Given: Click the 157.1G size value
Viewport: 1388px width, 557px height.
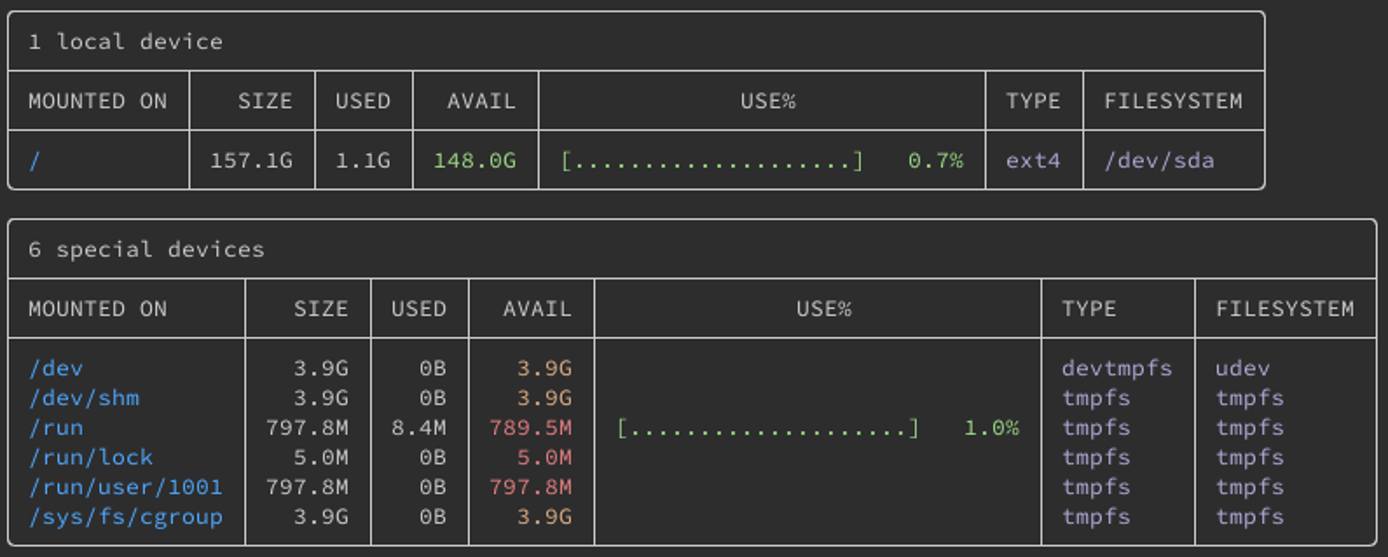Looking at the screenshot, I should coord(251,161).
